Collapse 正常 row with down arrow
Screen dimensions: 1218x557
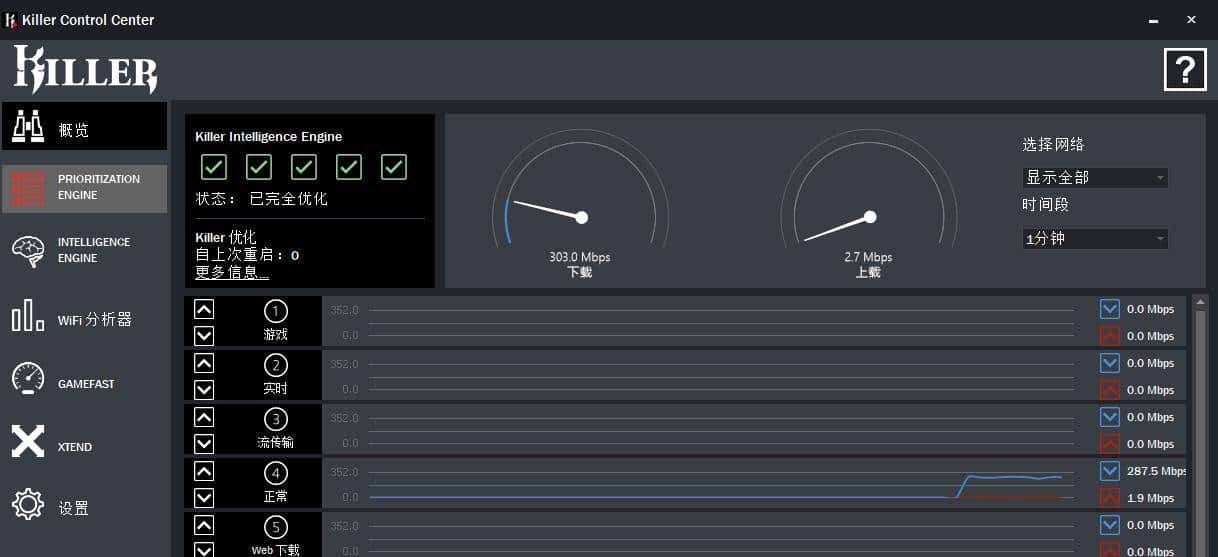[x=204, y=498]
